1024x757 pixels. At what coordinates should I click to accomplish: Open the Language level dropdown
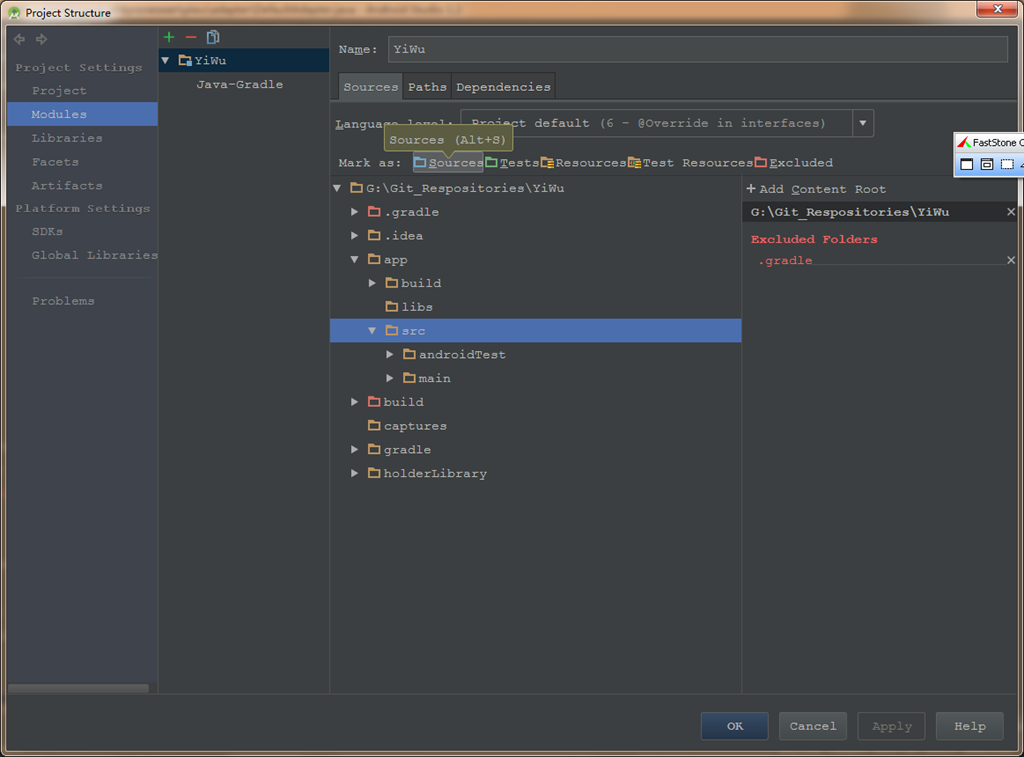(862, 123)
